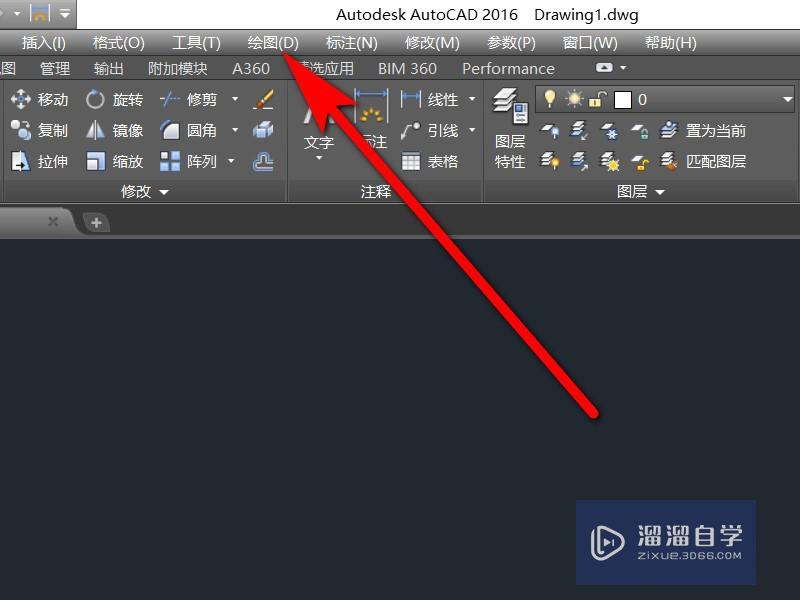Select the 移动 (Move) tool
800x600 pixels.
(39, 99)
